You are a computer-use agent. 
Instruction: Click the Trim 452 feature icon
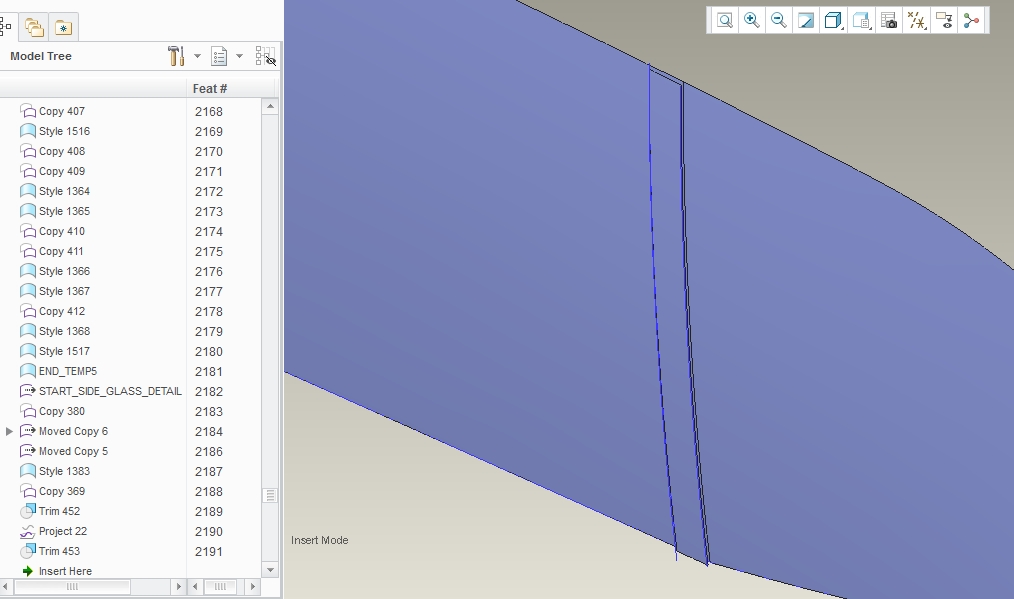(28, 511)
